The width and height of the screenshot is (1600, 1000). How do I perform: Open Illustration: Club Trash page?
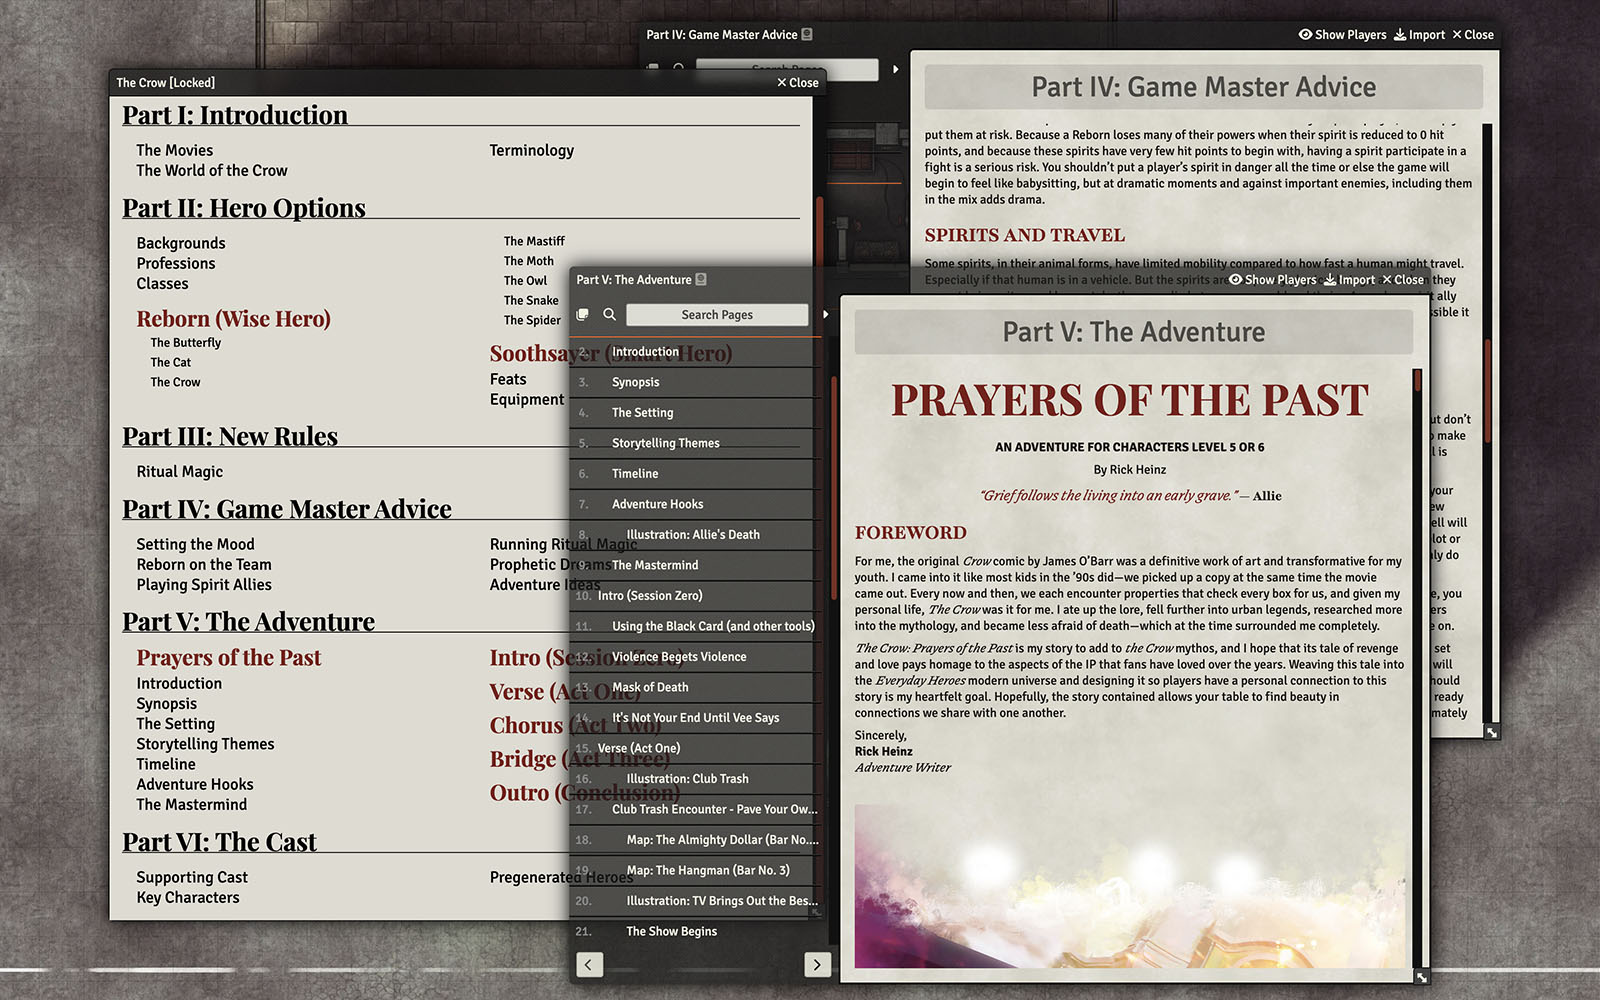click(697, 778)
